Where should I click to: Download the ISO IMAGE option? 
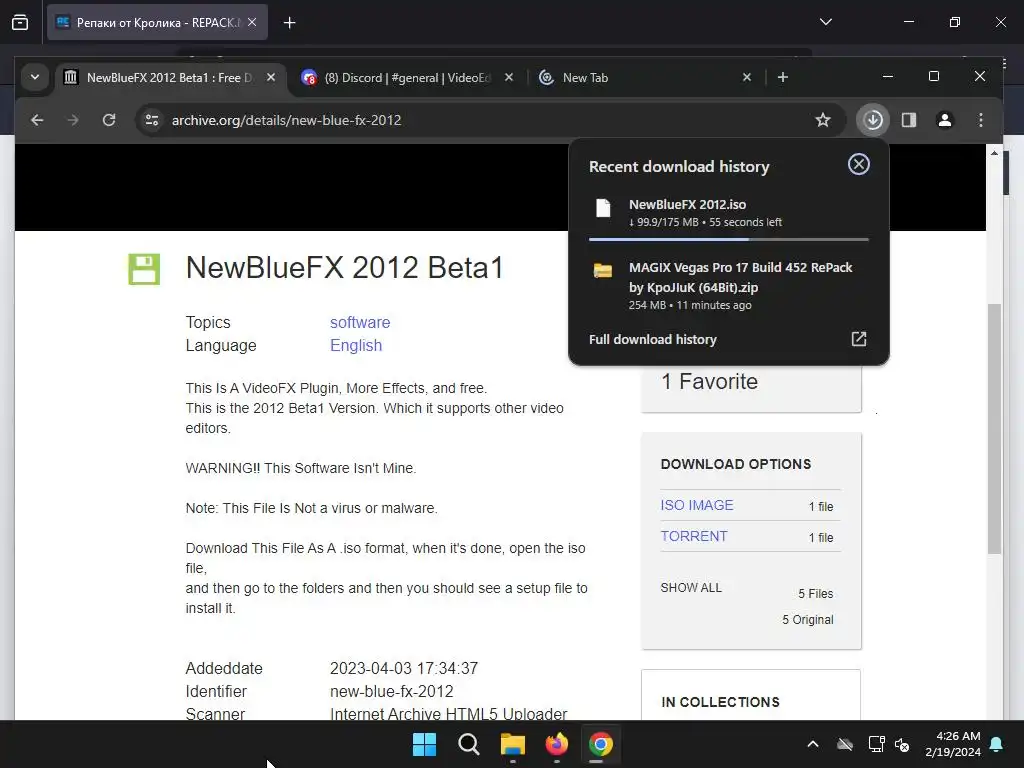(697, 505)
